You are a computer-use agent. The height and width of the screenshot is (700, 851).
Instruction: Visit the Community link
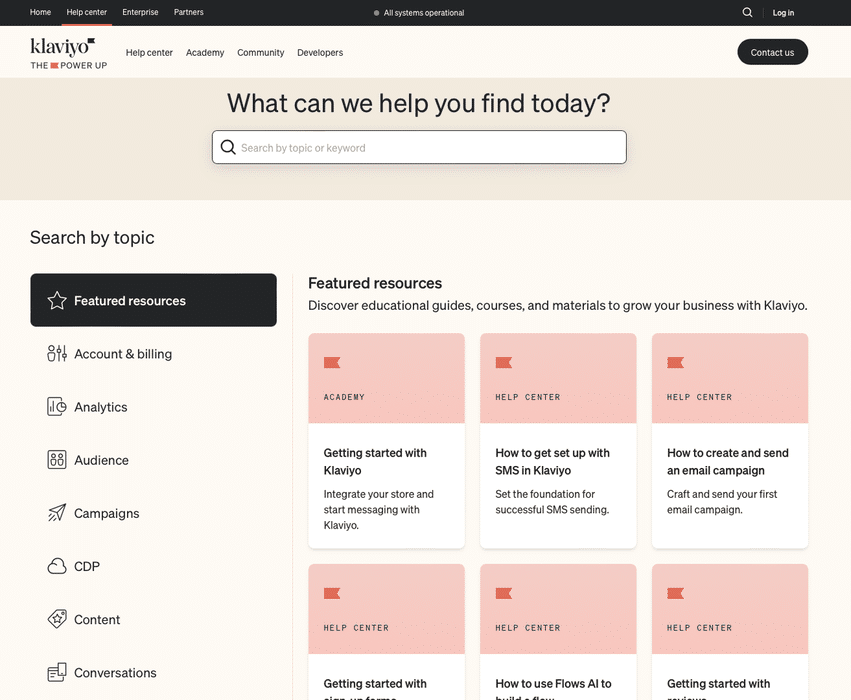pos(260,52)
